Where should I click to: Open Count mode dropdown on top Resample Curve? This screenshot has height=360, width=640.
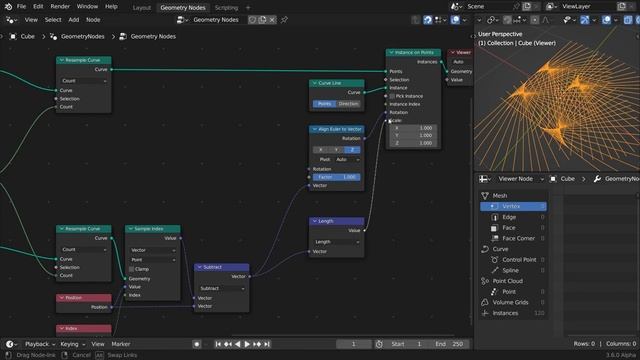[x=84, y=81]
